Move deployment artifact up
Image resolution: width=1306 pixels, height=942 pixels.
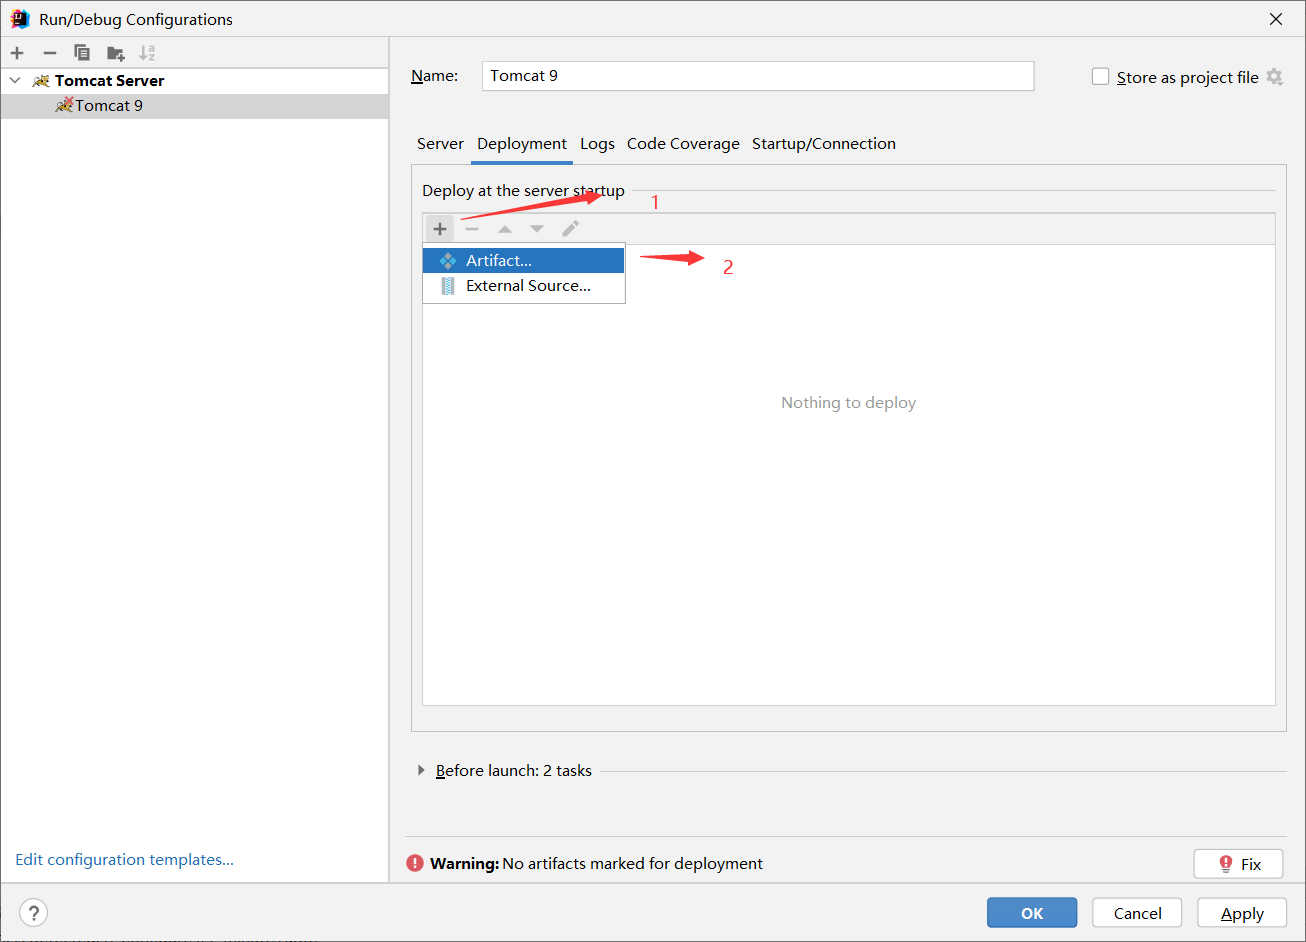tap(504, 228)
